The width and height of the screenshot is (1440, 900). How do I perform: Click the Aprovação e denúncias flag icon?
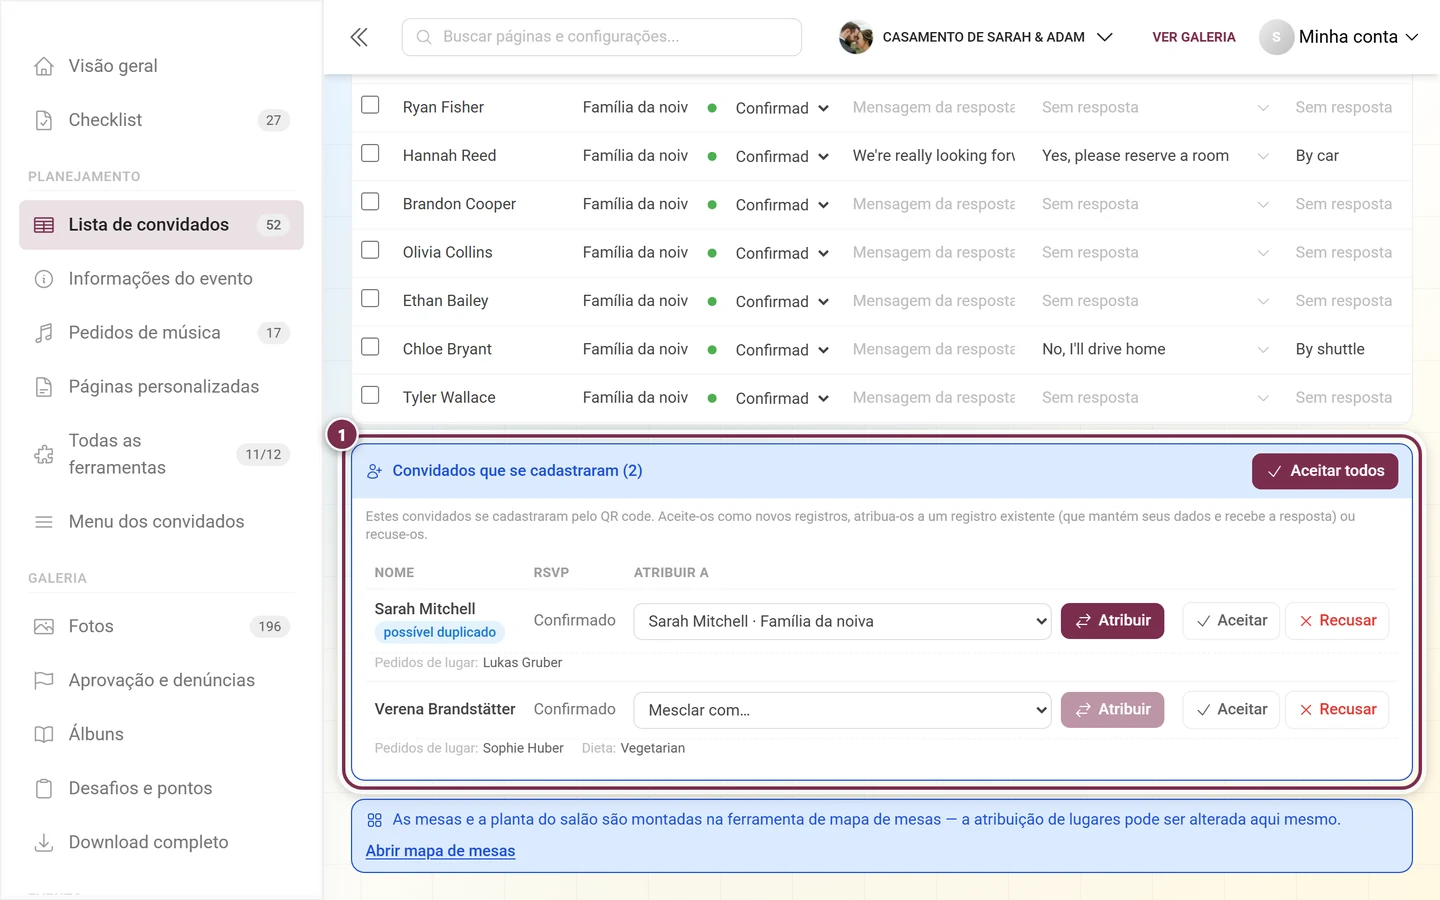tap(44, 681)
